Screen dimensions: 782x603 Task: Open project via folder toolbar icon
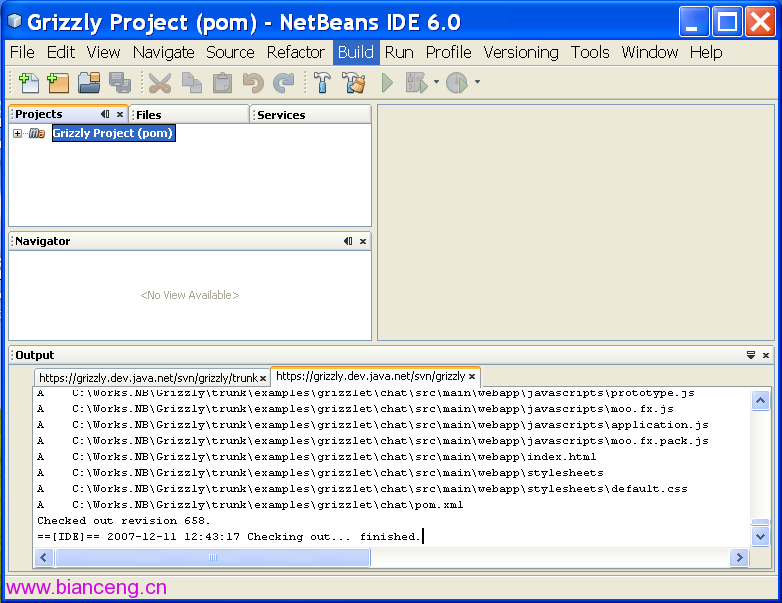point(89,83)
